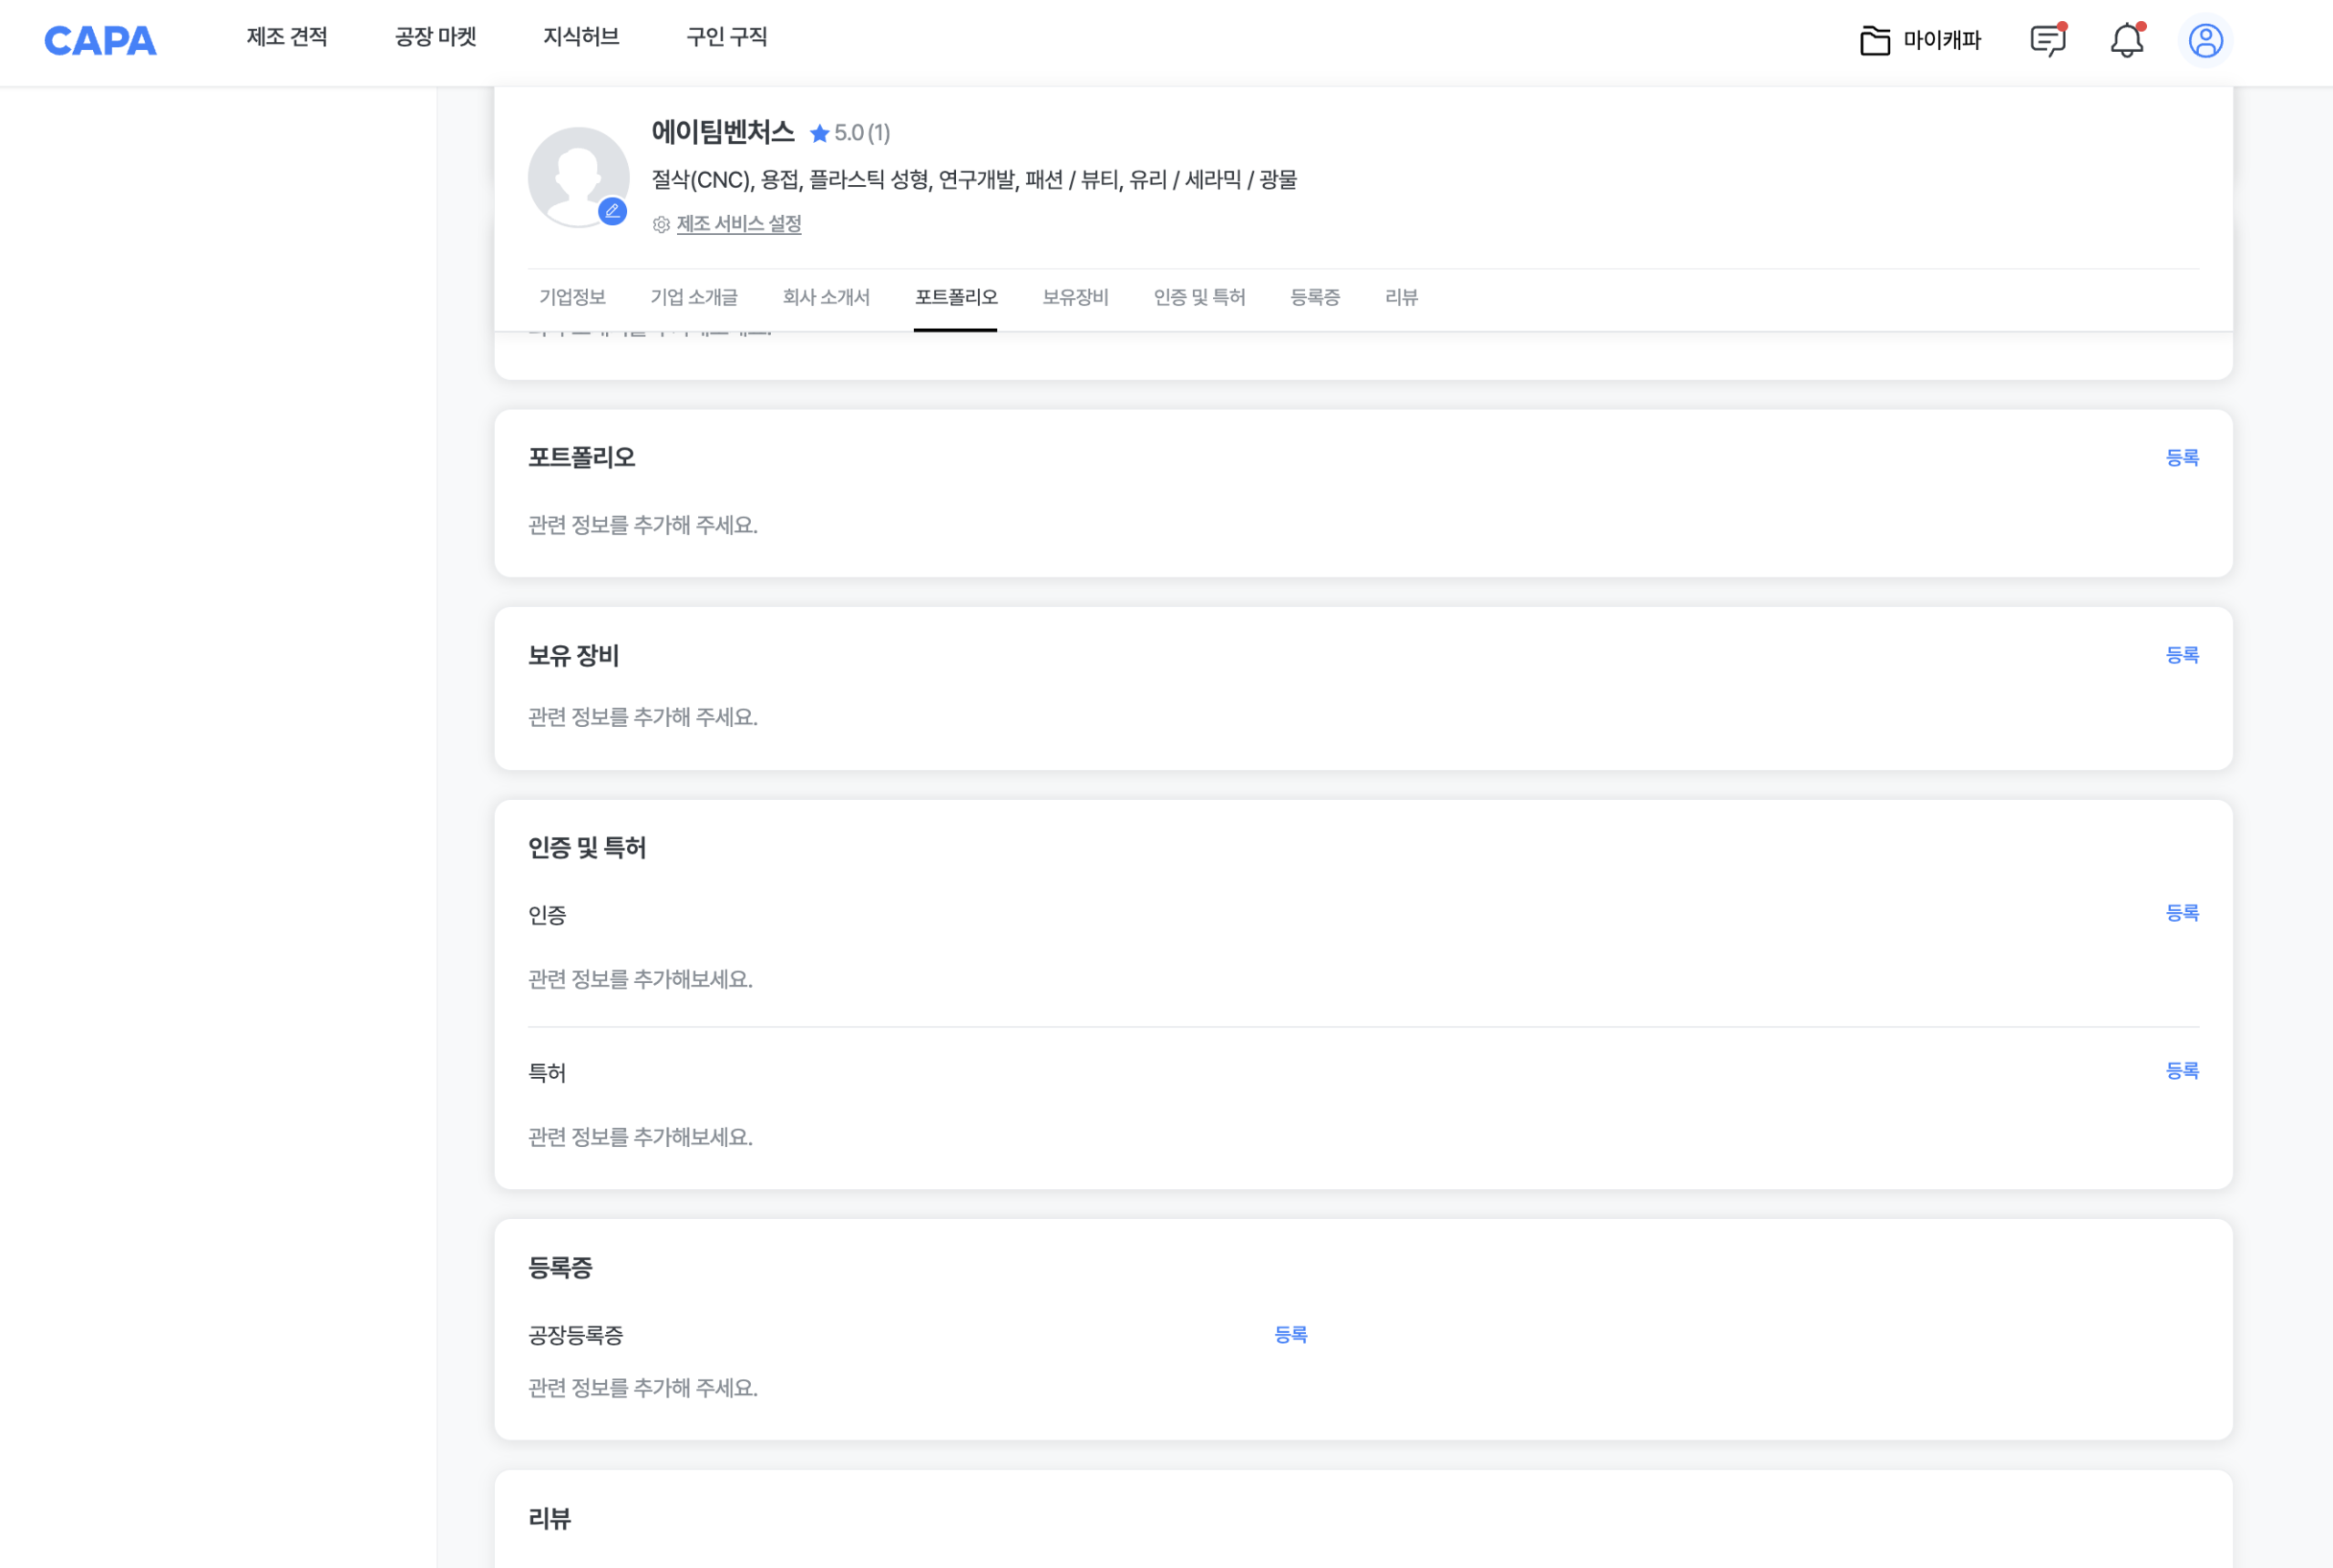This screenshot has width=2333, height=1568.
Task: Open the 공장 마켓 menu
Action: click(436, 38)
